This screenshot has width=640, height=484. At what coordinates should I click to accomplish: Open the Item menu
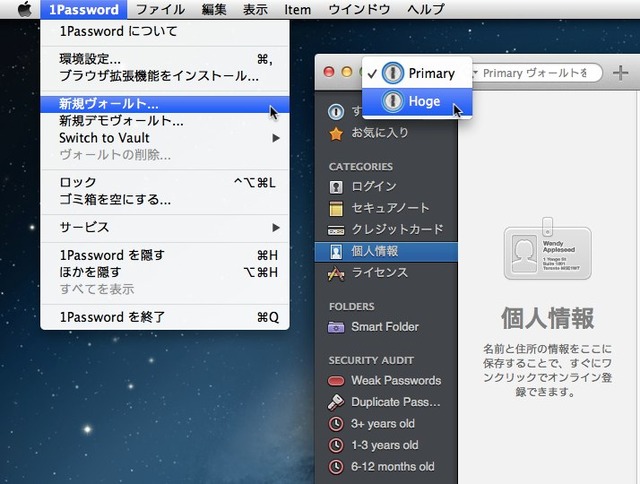tap(298, 9)
